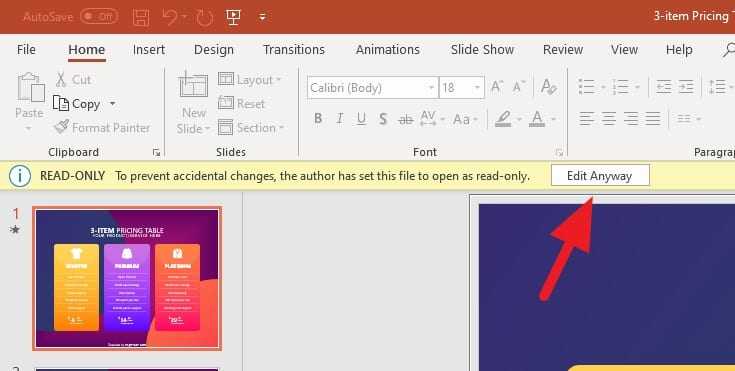
Task: Click the Undo arrow icon
Action: (170, 17)
